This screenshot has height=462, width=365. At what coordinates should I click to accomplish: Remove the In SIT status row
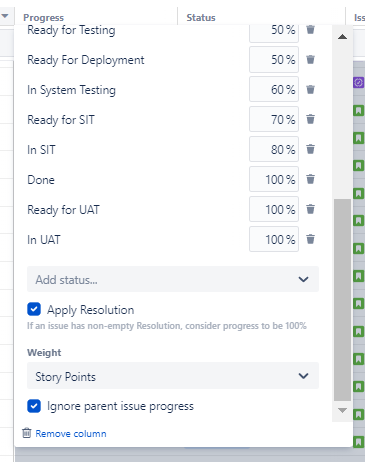point(310,149)
